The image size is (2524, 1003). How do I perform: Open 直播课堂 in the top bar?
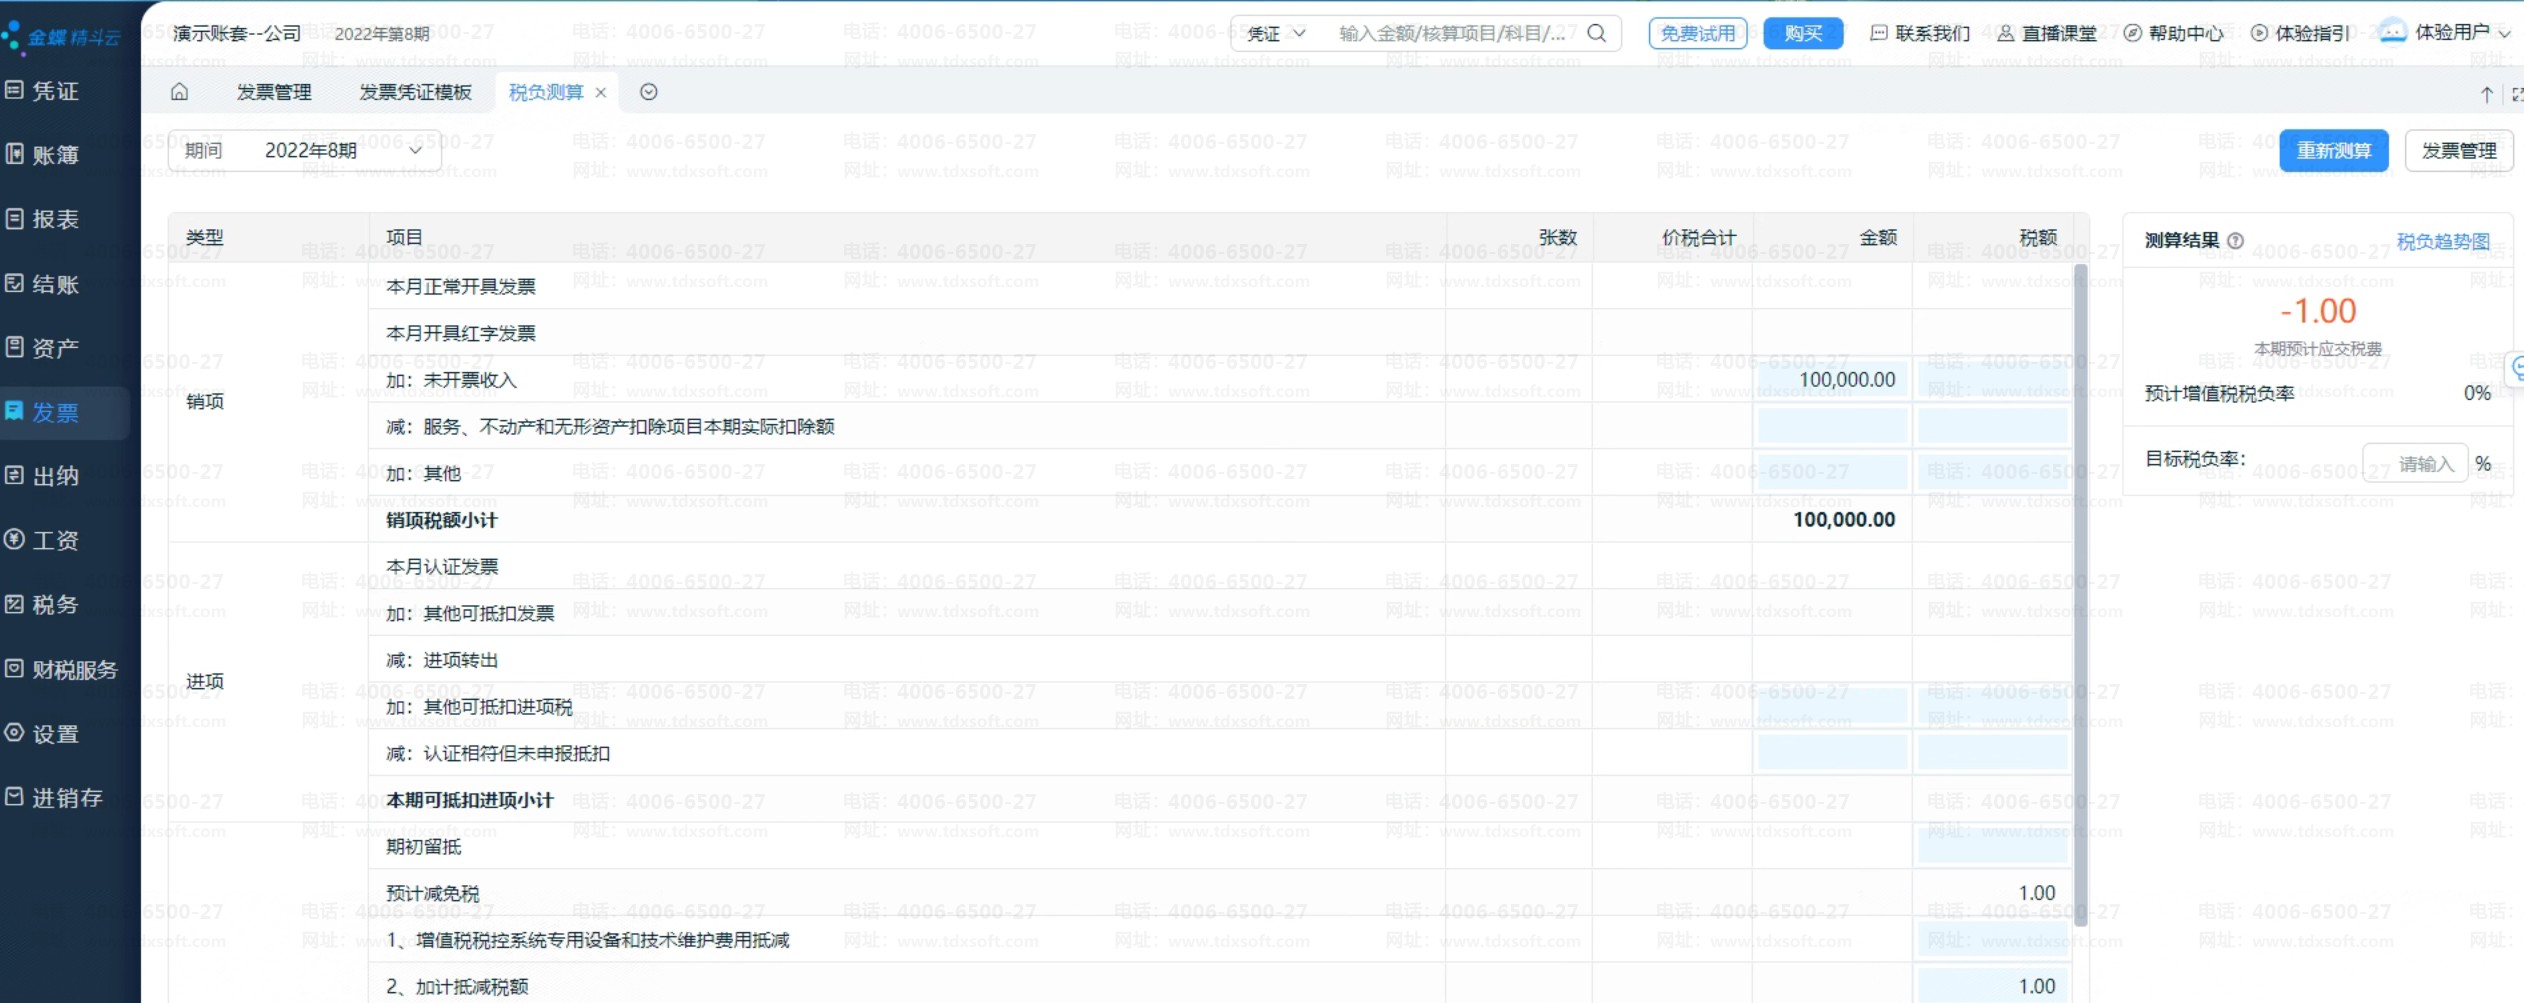click(2047, 34)
